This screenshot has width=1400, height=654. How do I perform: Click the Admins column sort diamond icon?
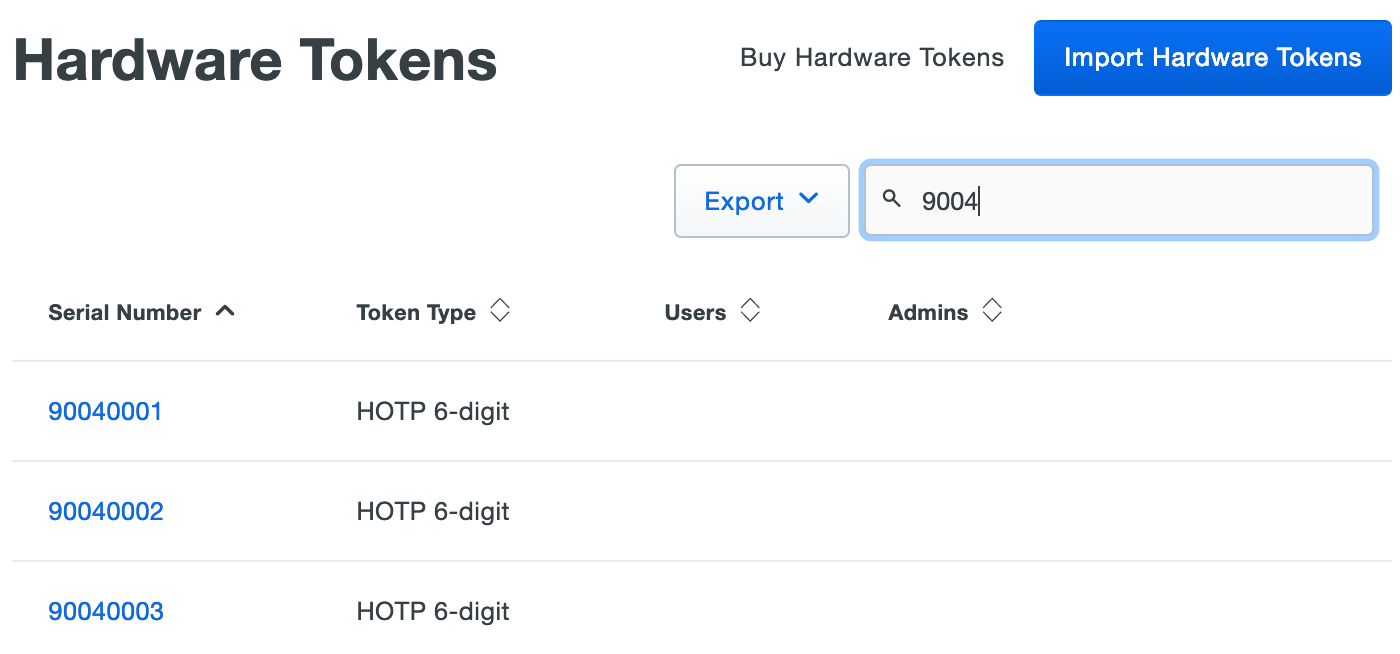pos(992,310)
